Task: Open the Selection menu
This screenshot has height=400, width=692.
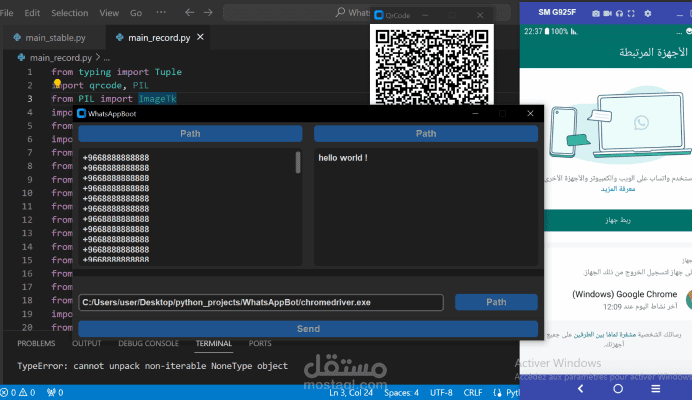Action: (69, 13)
